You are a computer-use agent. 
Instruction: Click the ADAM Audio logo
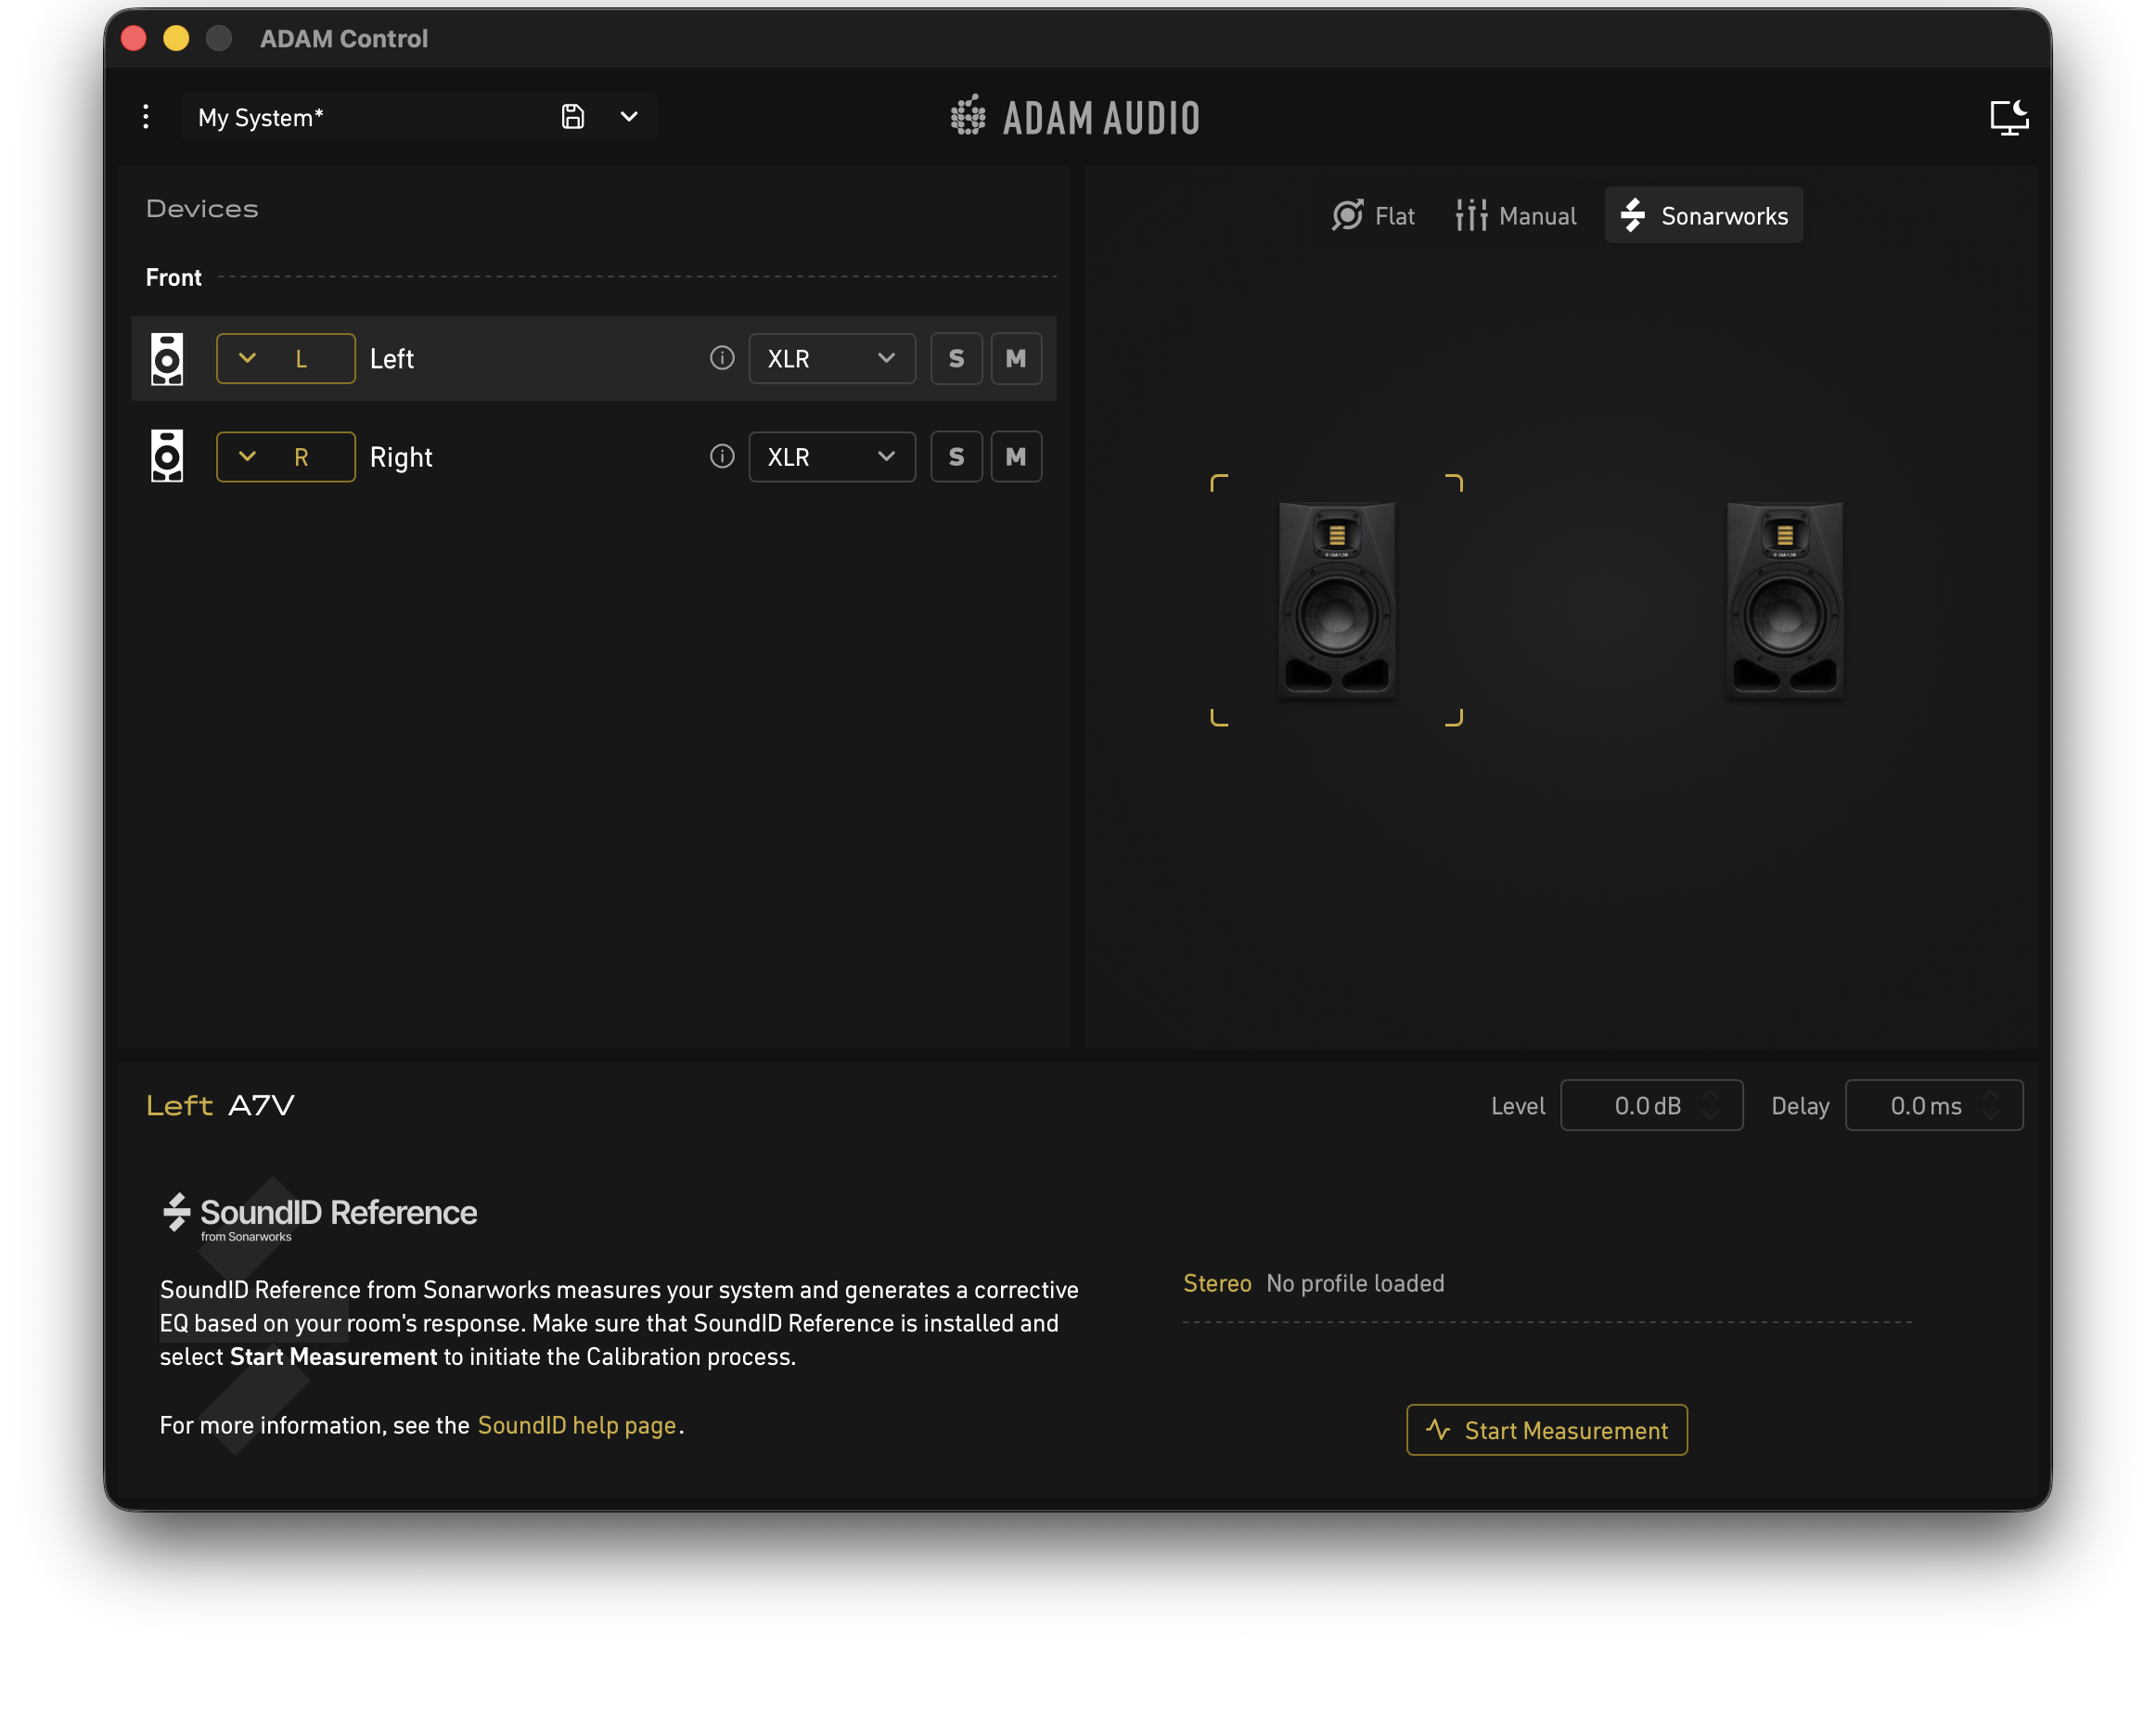click(x=1076, y=117)
